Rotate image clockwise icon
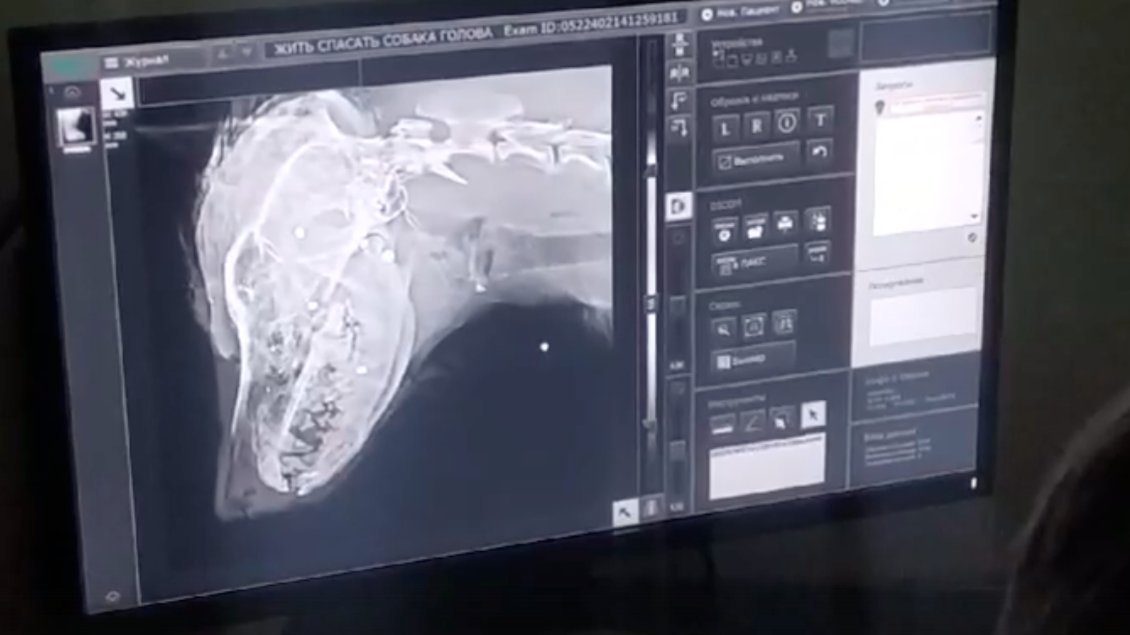The image size is (1130, 635). [x=680, y=126]
